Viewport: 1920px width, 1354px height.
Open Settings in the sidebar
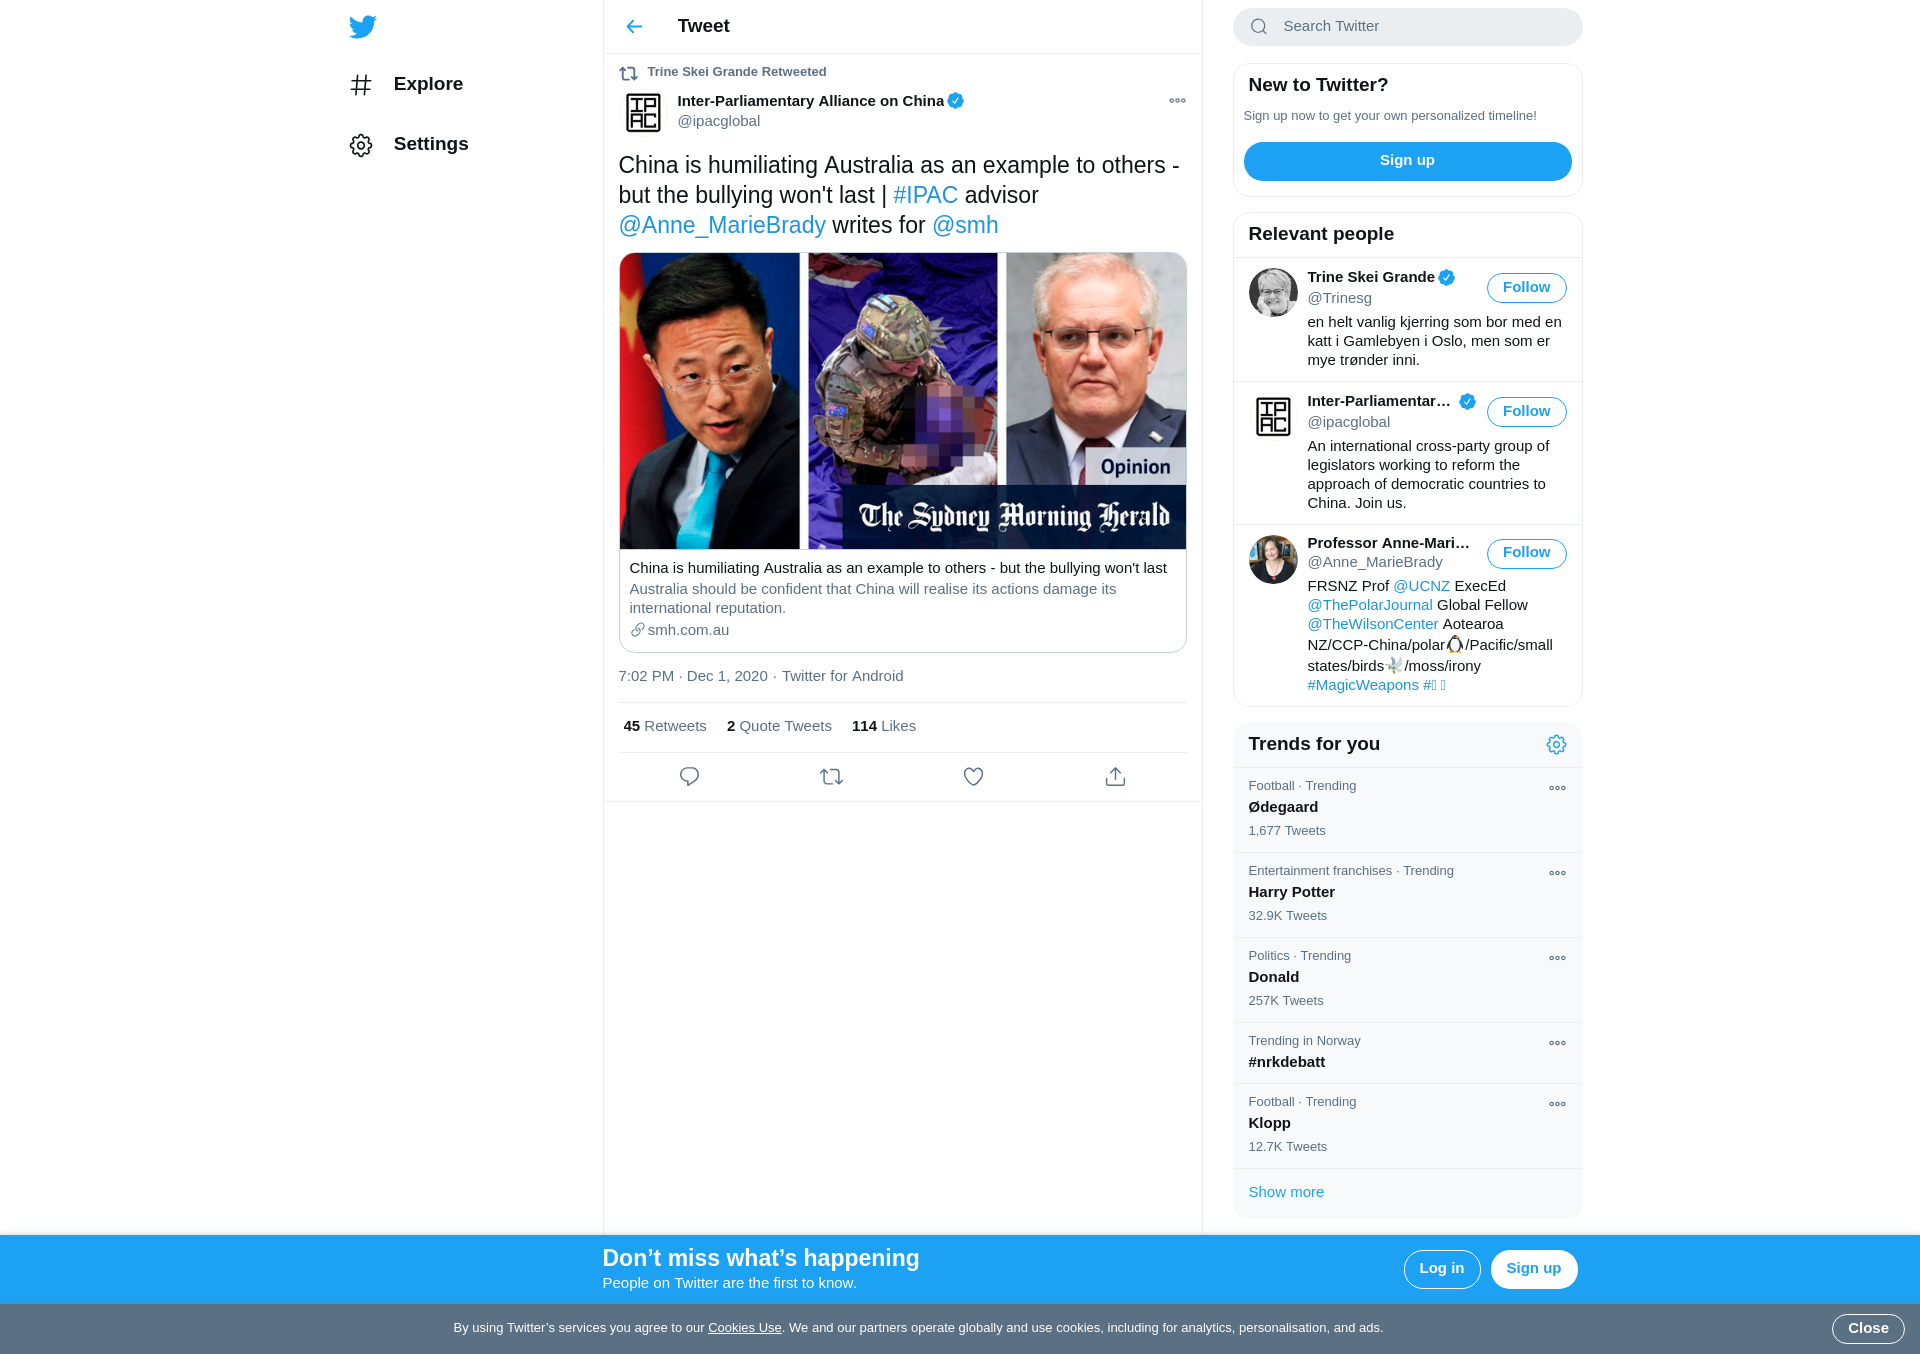point(409,145)
